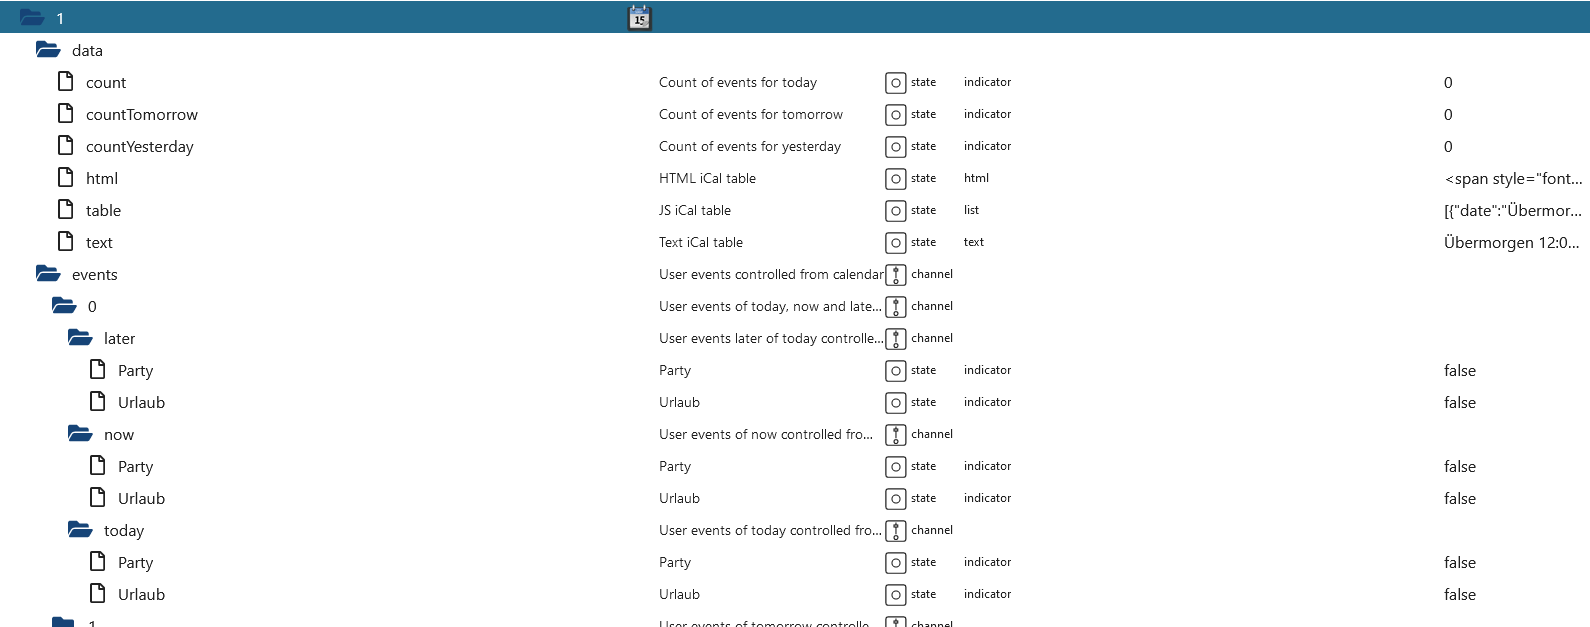1590x627 pixels.
Task: Click the value 0 for count
Action: (x=1448, y=83)
